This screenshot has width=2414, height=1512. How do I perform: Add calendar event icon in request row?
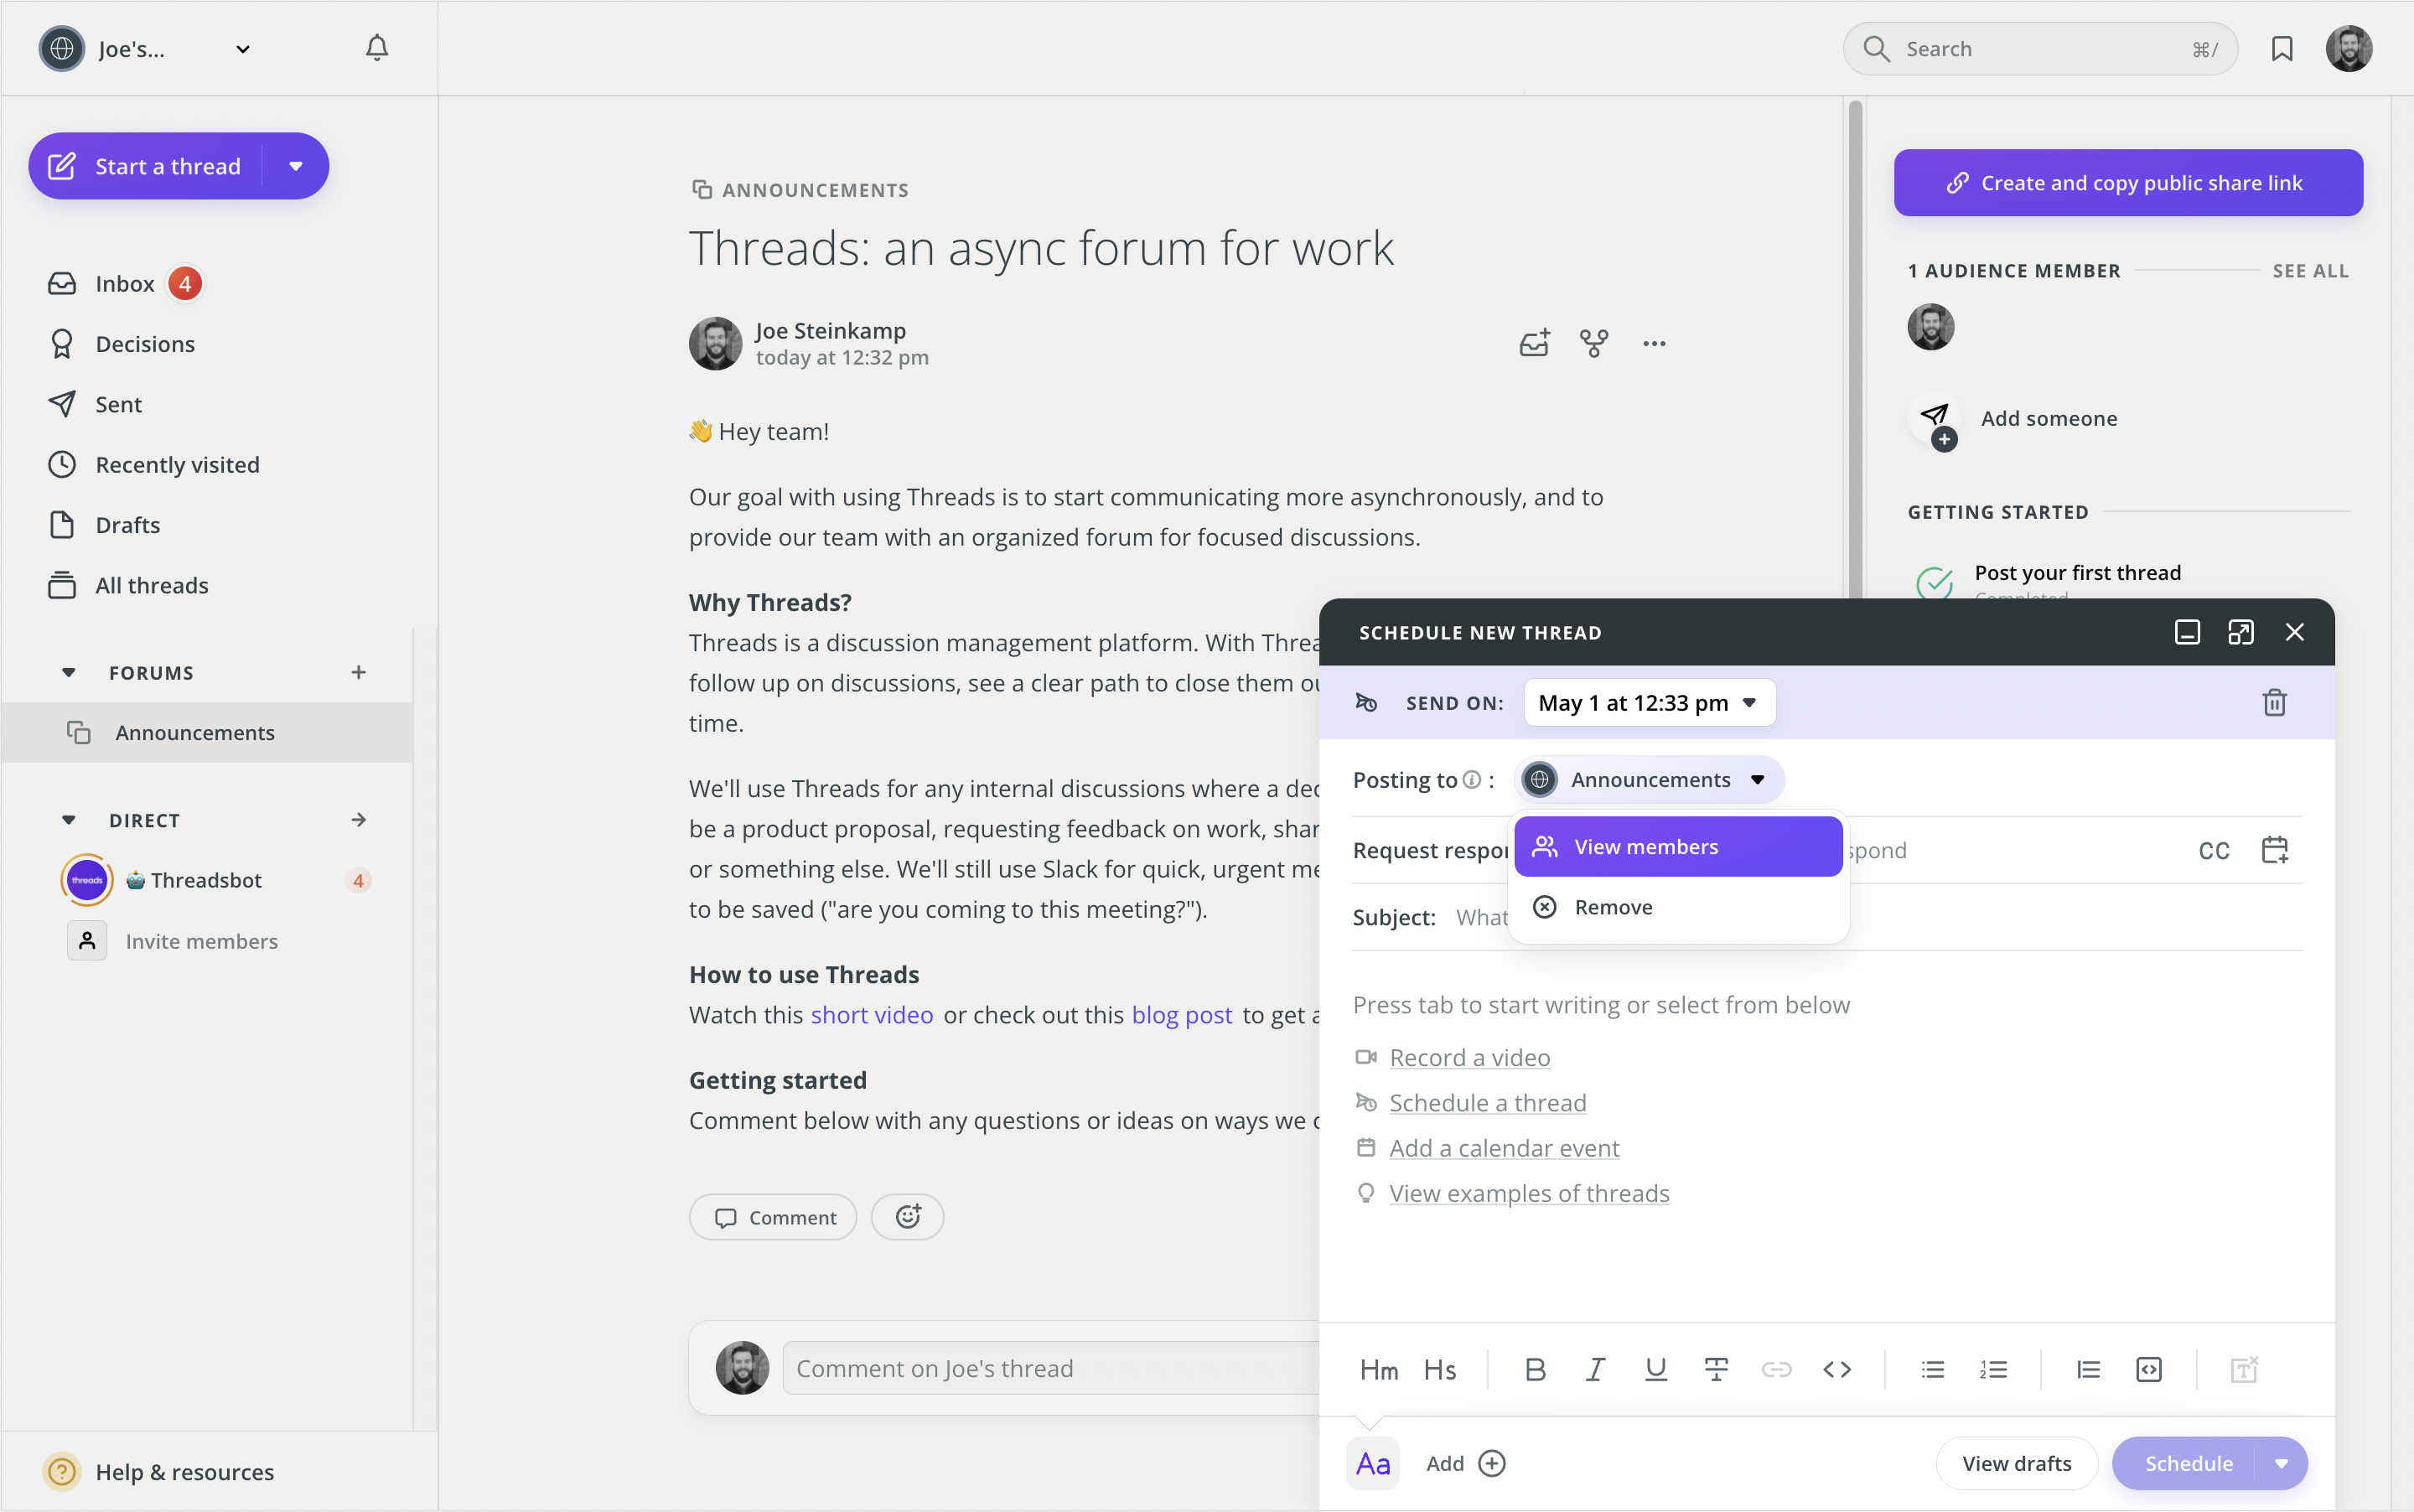coord(2274,850)
